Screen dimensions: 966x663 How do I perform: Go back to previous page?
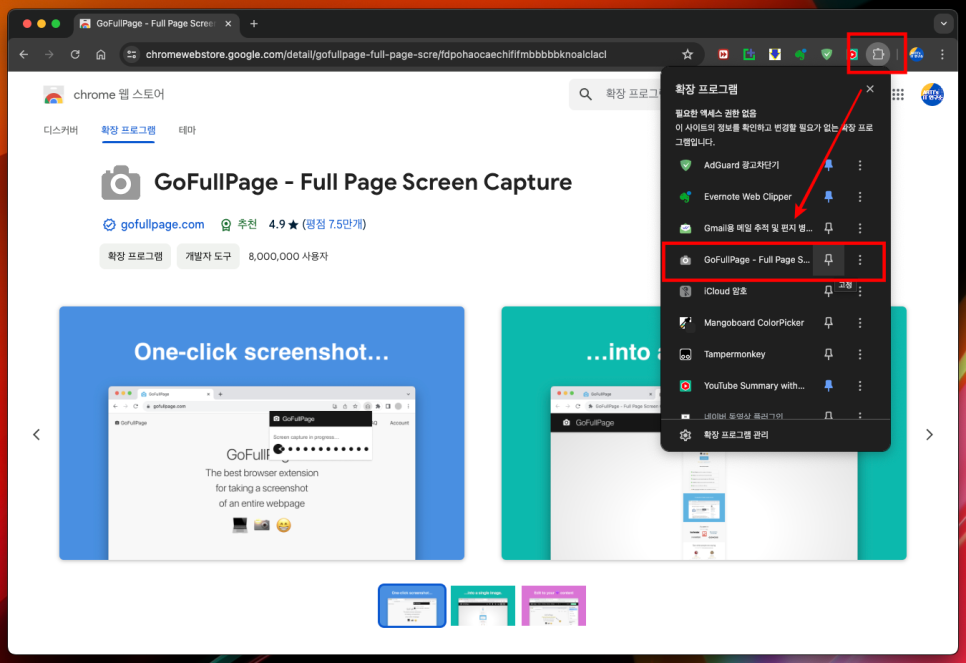click(x=23, y=54)
